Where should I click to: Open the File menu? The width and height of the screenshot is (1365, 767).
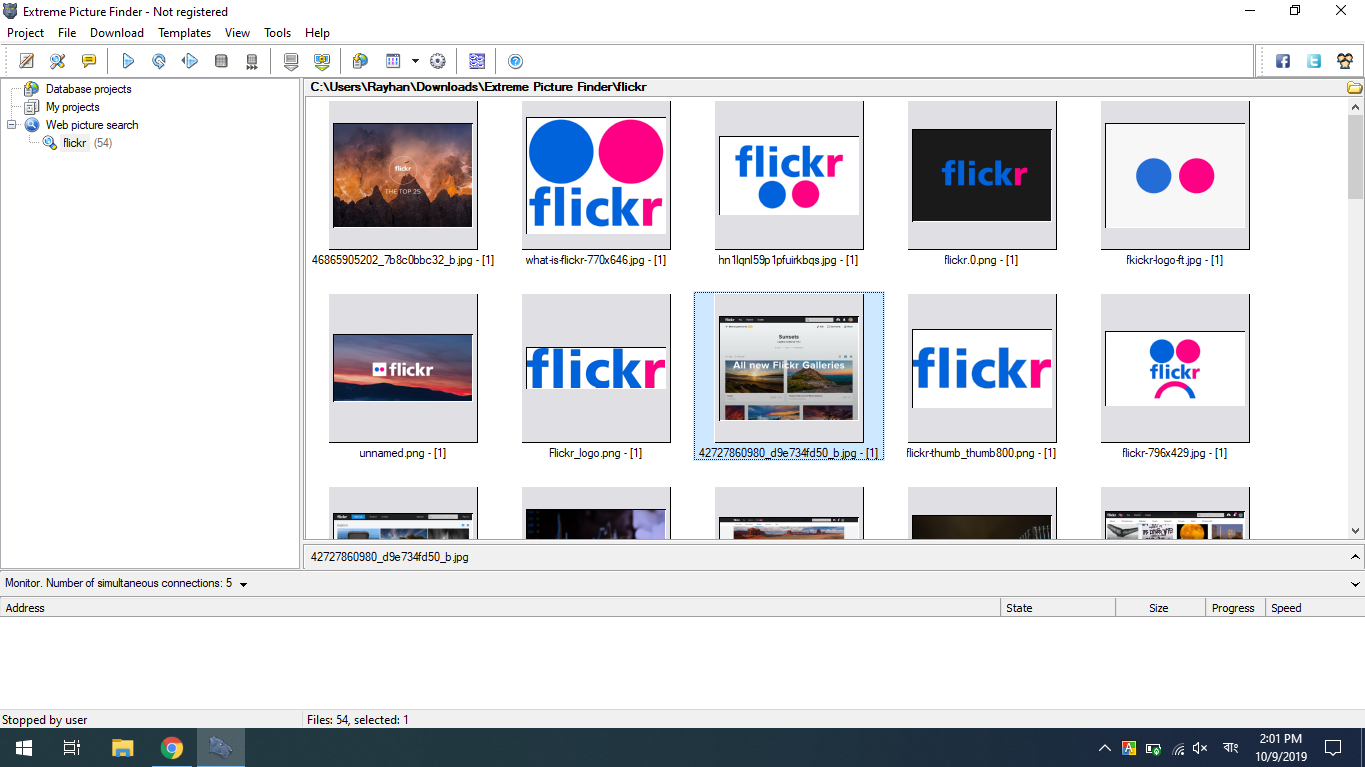[67, 33]
